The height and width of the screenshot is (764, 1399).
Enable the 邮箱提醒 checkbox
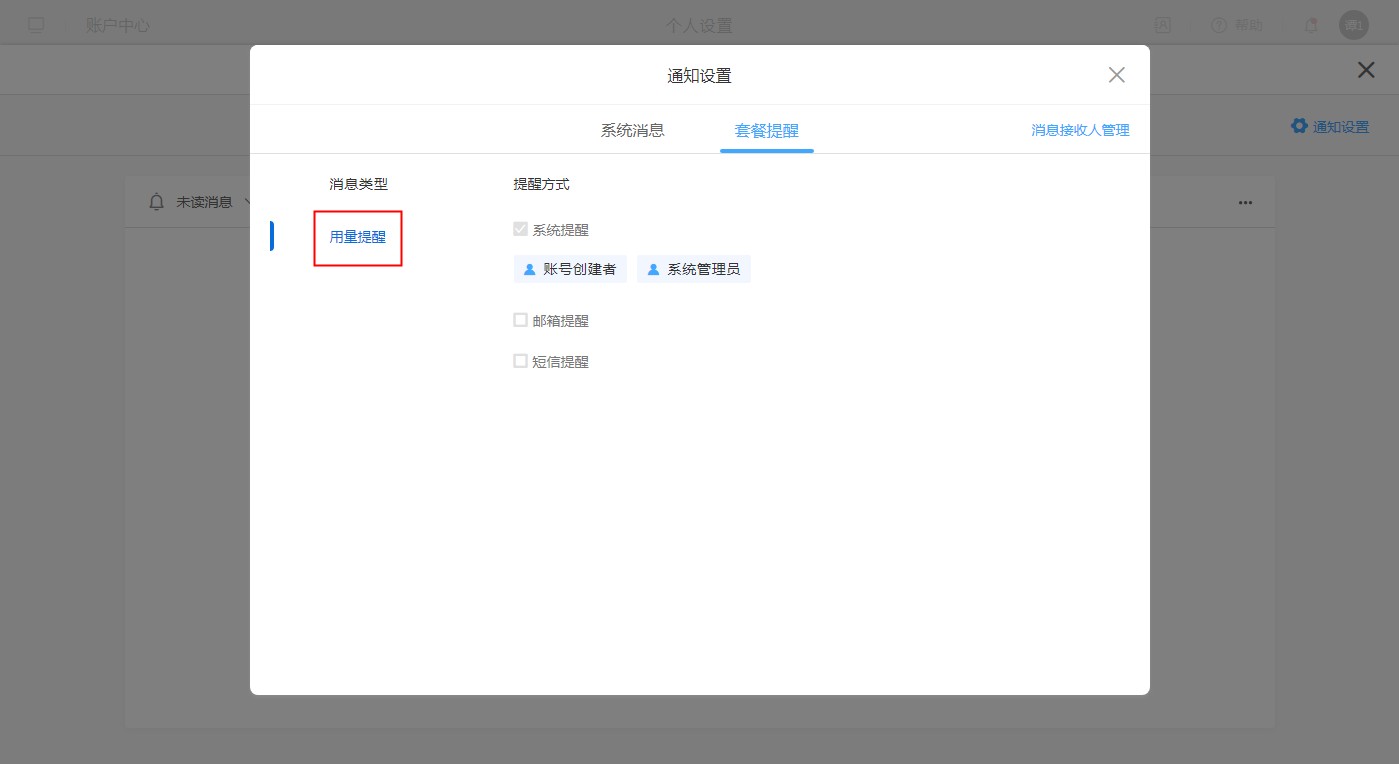520,320
